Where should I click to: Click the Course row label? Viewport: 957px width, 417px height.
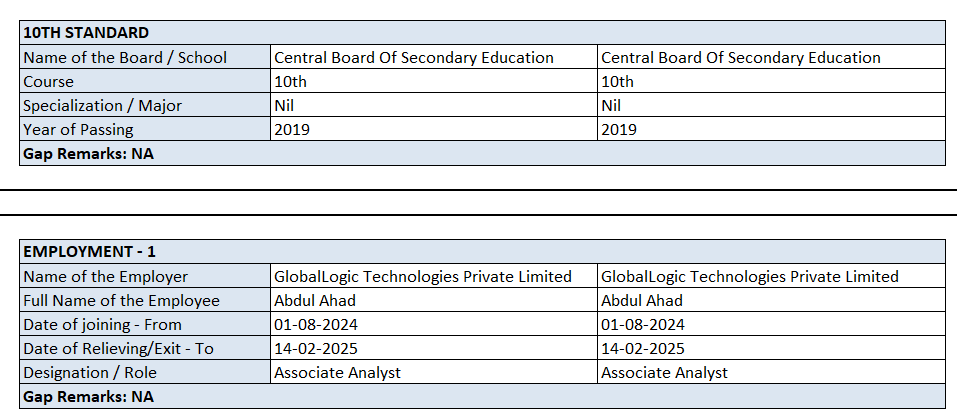pyautogui.click(x=48, y=81)
